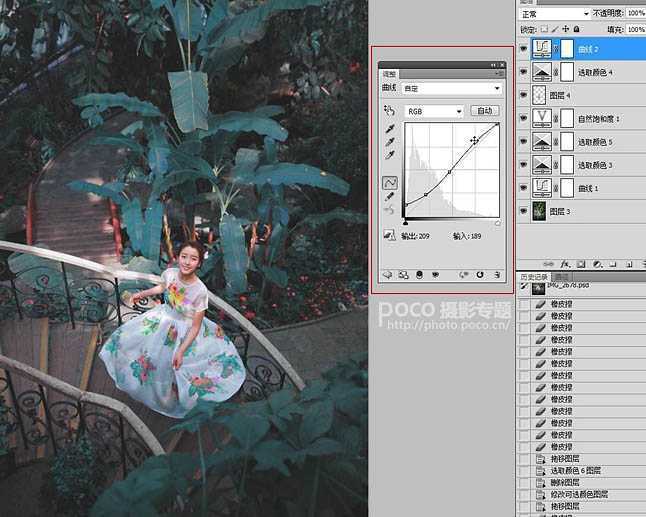Select history state 删除图层
Screen dimensions: 646x517
(565, 482)
